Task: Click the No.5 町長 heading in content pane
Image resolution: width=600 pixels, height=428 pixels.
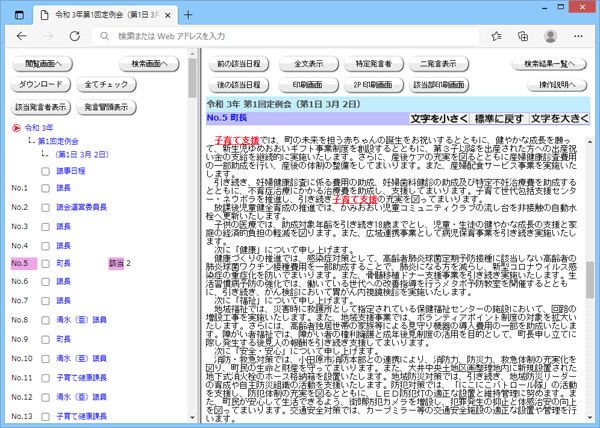Action: tap(227, 118)
